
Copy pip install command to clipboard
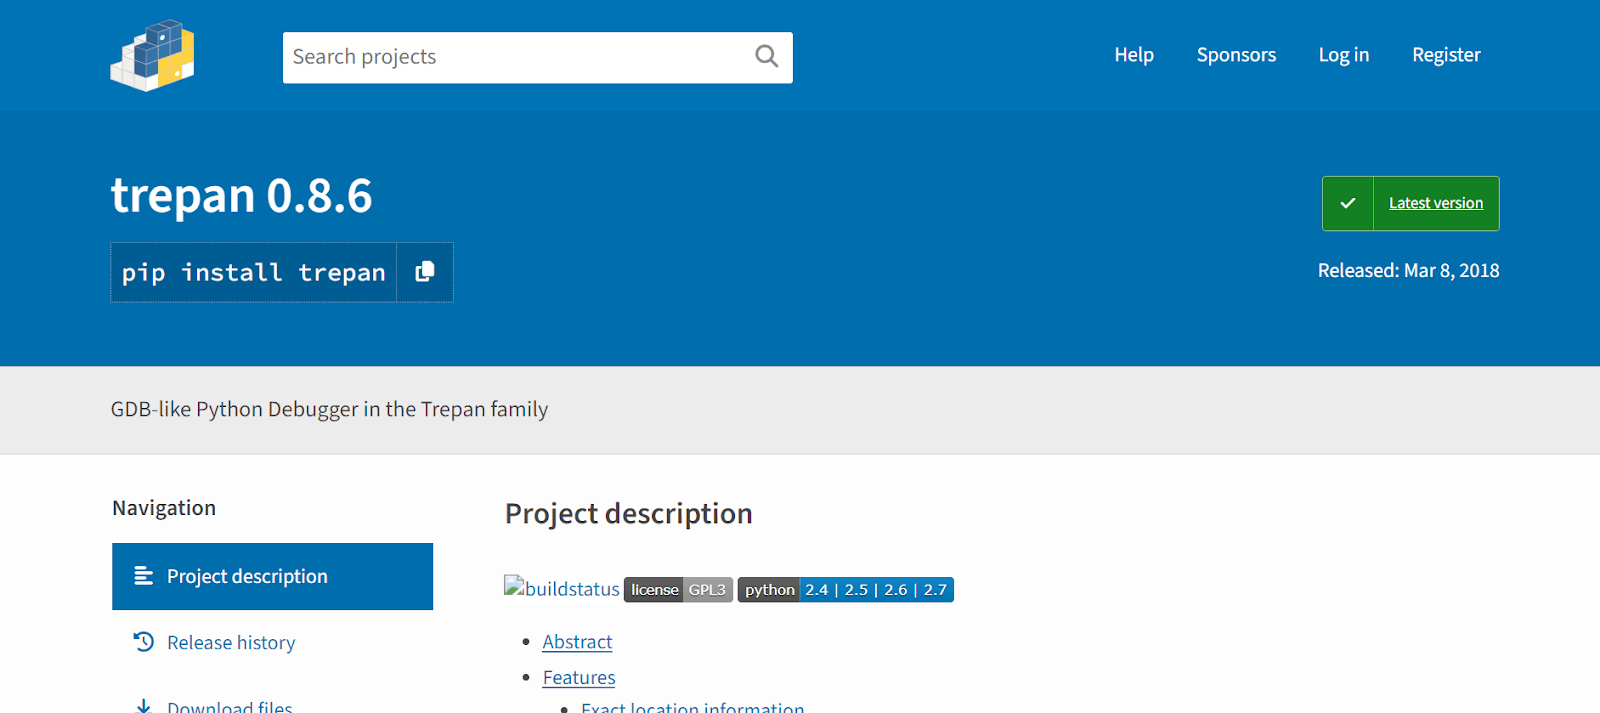click(425, 272)
